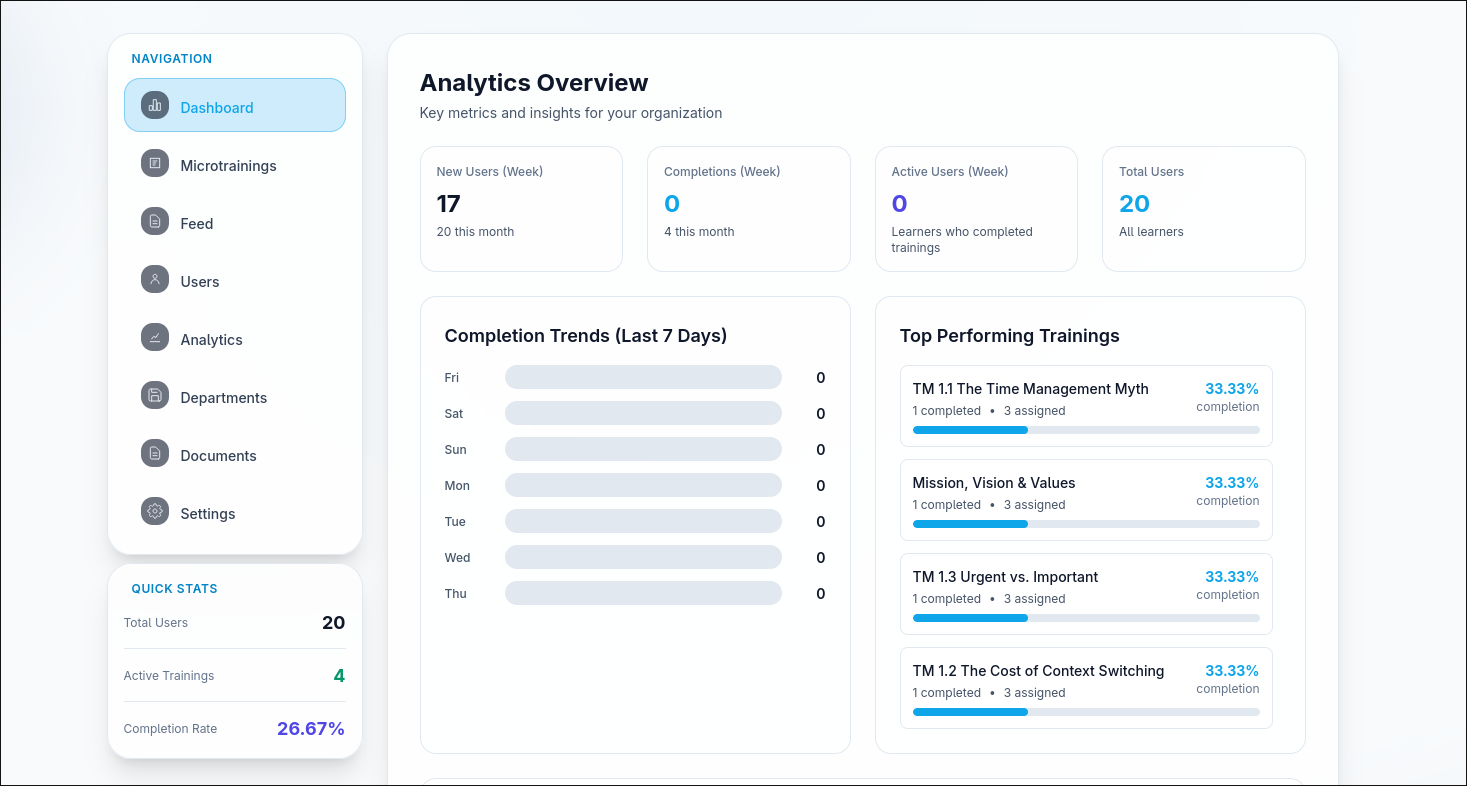The image size is (1467, 786).
Task: Click the Friday completion trend bar
Action: 643,377
